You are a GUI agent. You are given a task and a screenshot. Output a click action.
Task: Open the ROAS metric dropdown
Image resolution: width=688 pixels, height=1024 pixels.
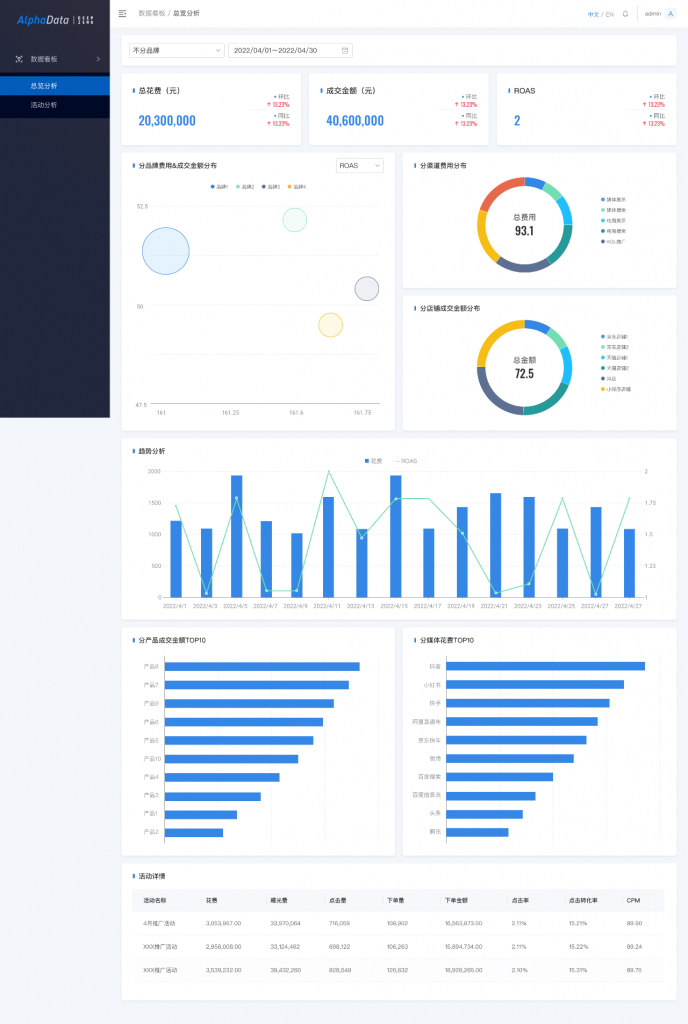tap(359, 165)
